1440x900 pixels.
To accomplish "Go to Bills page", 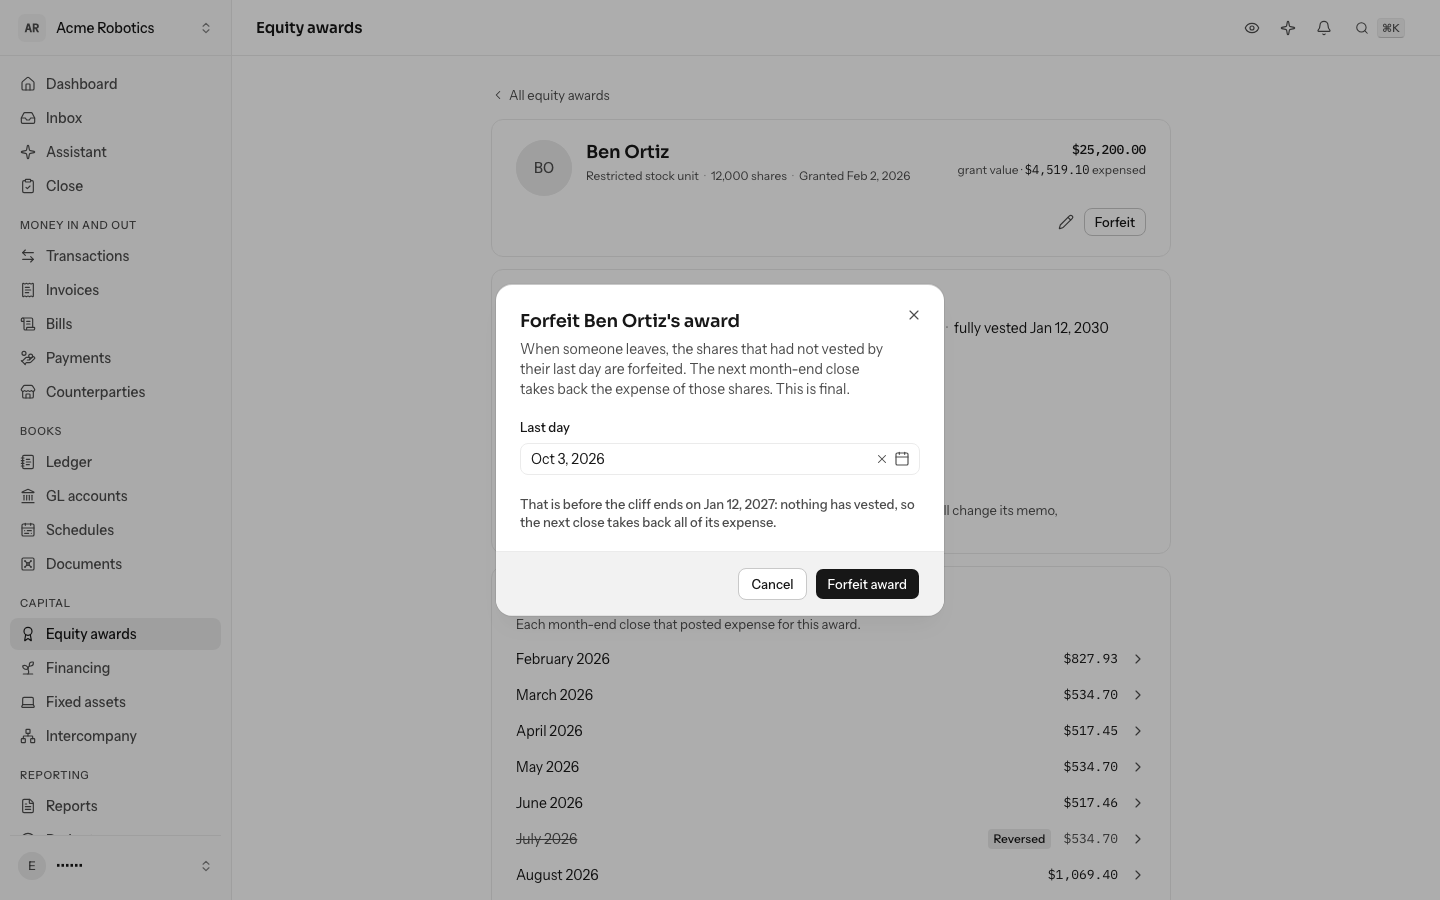I will tap(116, 324).
